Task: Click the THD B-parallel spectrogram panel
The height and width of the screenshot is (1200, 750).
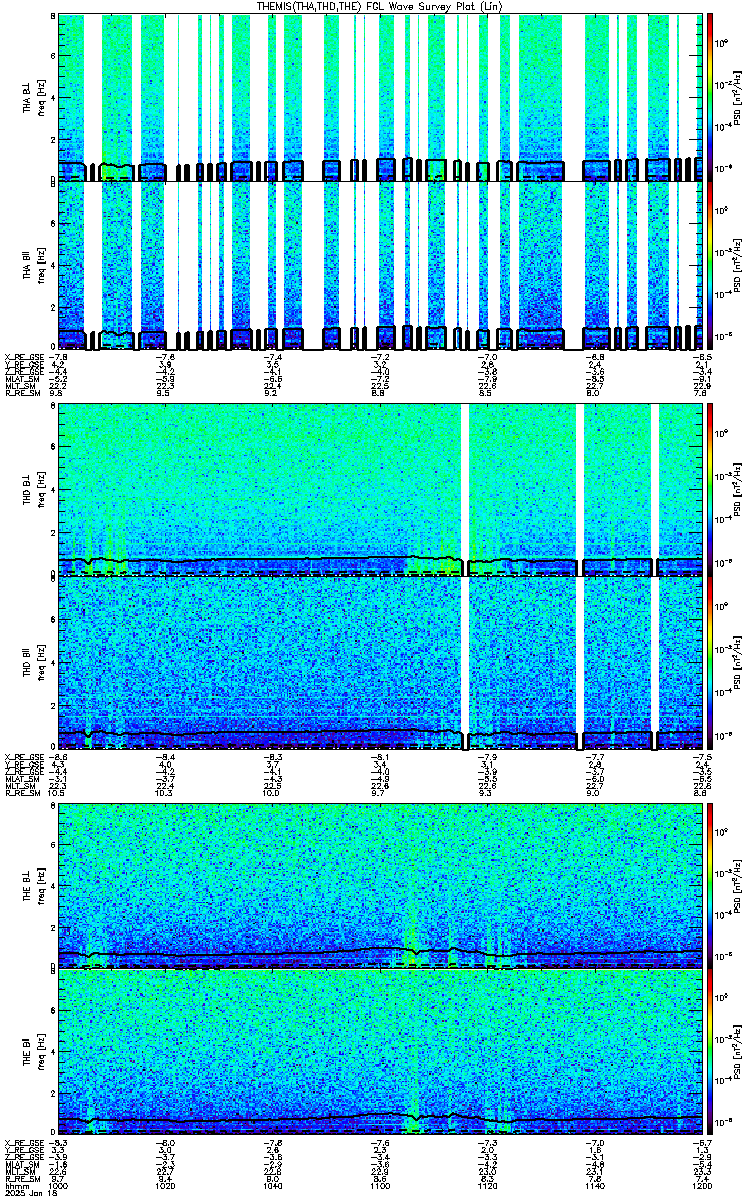Action: click(380, 663)
